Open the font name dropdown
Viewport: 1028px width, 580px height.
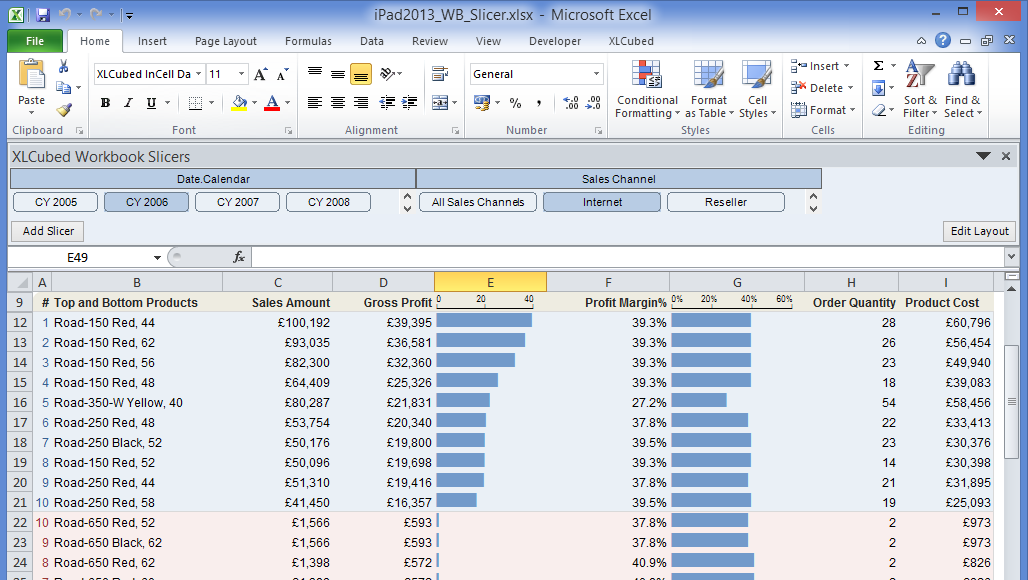coord(199,74)
